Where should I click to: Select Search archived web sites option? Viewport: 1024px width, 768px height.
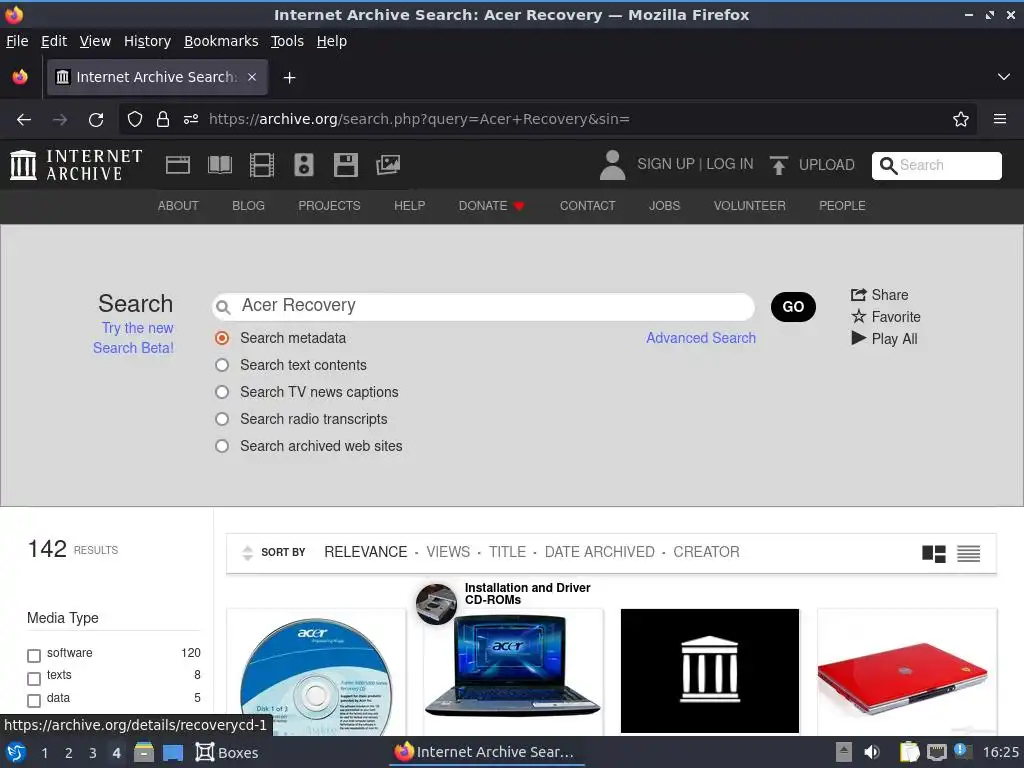[222, 446]
